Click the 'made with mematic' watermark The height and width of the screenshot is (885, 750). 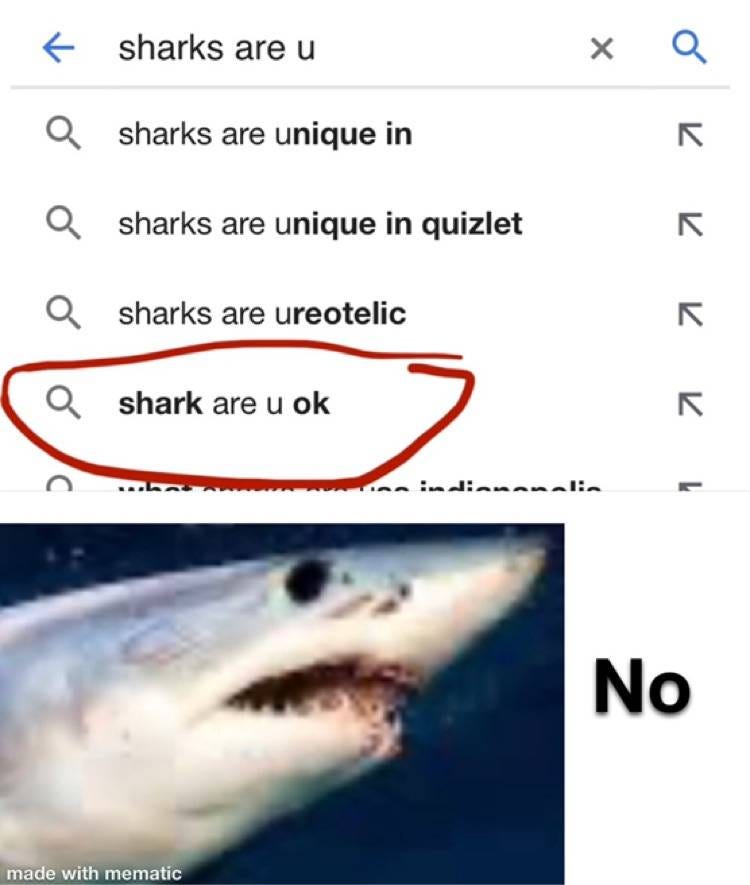click(94, 873)
